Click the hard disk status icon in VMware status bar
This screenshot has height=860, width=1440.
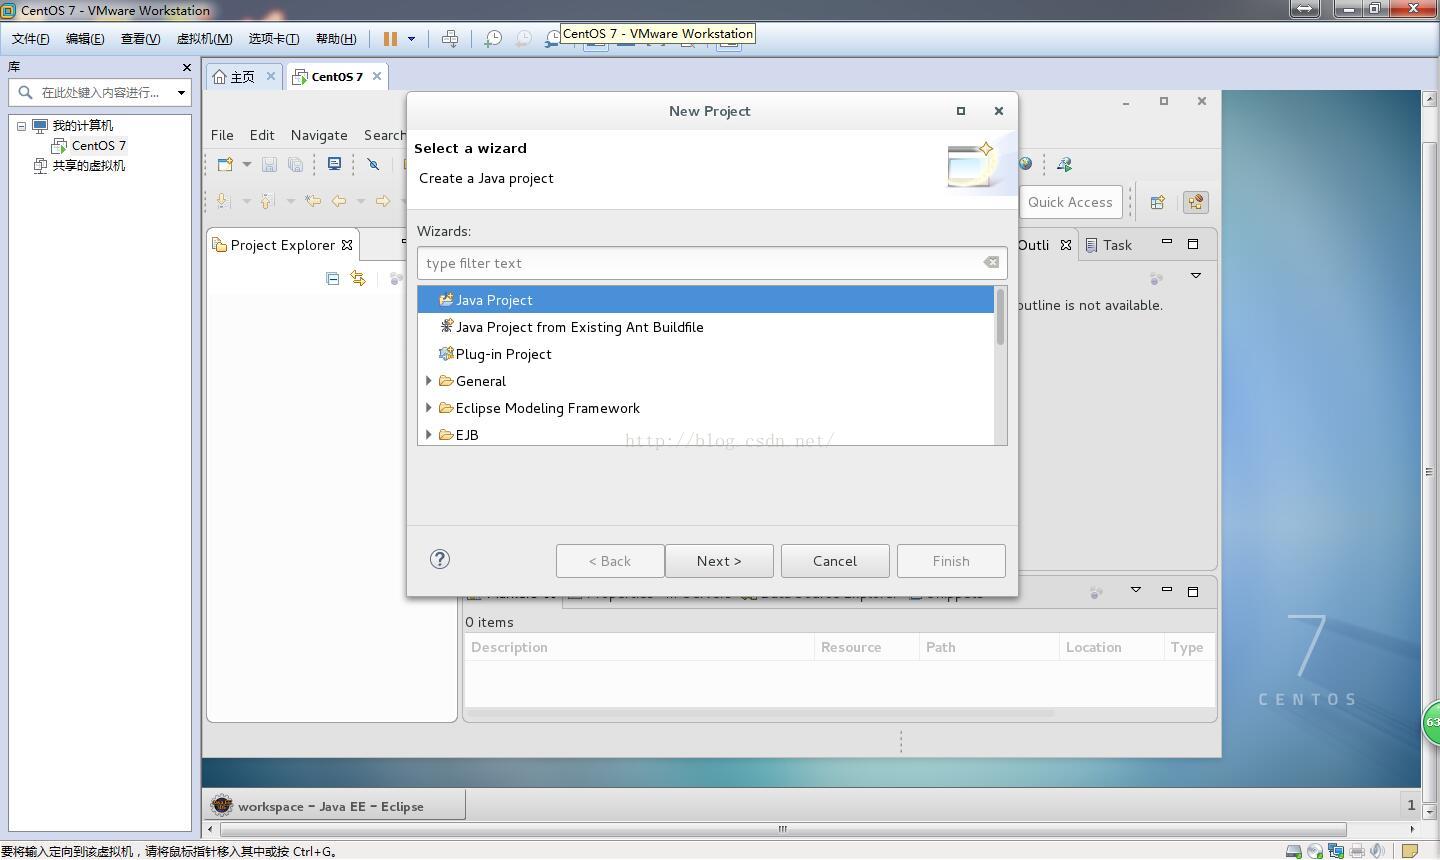(1293, 851)
